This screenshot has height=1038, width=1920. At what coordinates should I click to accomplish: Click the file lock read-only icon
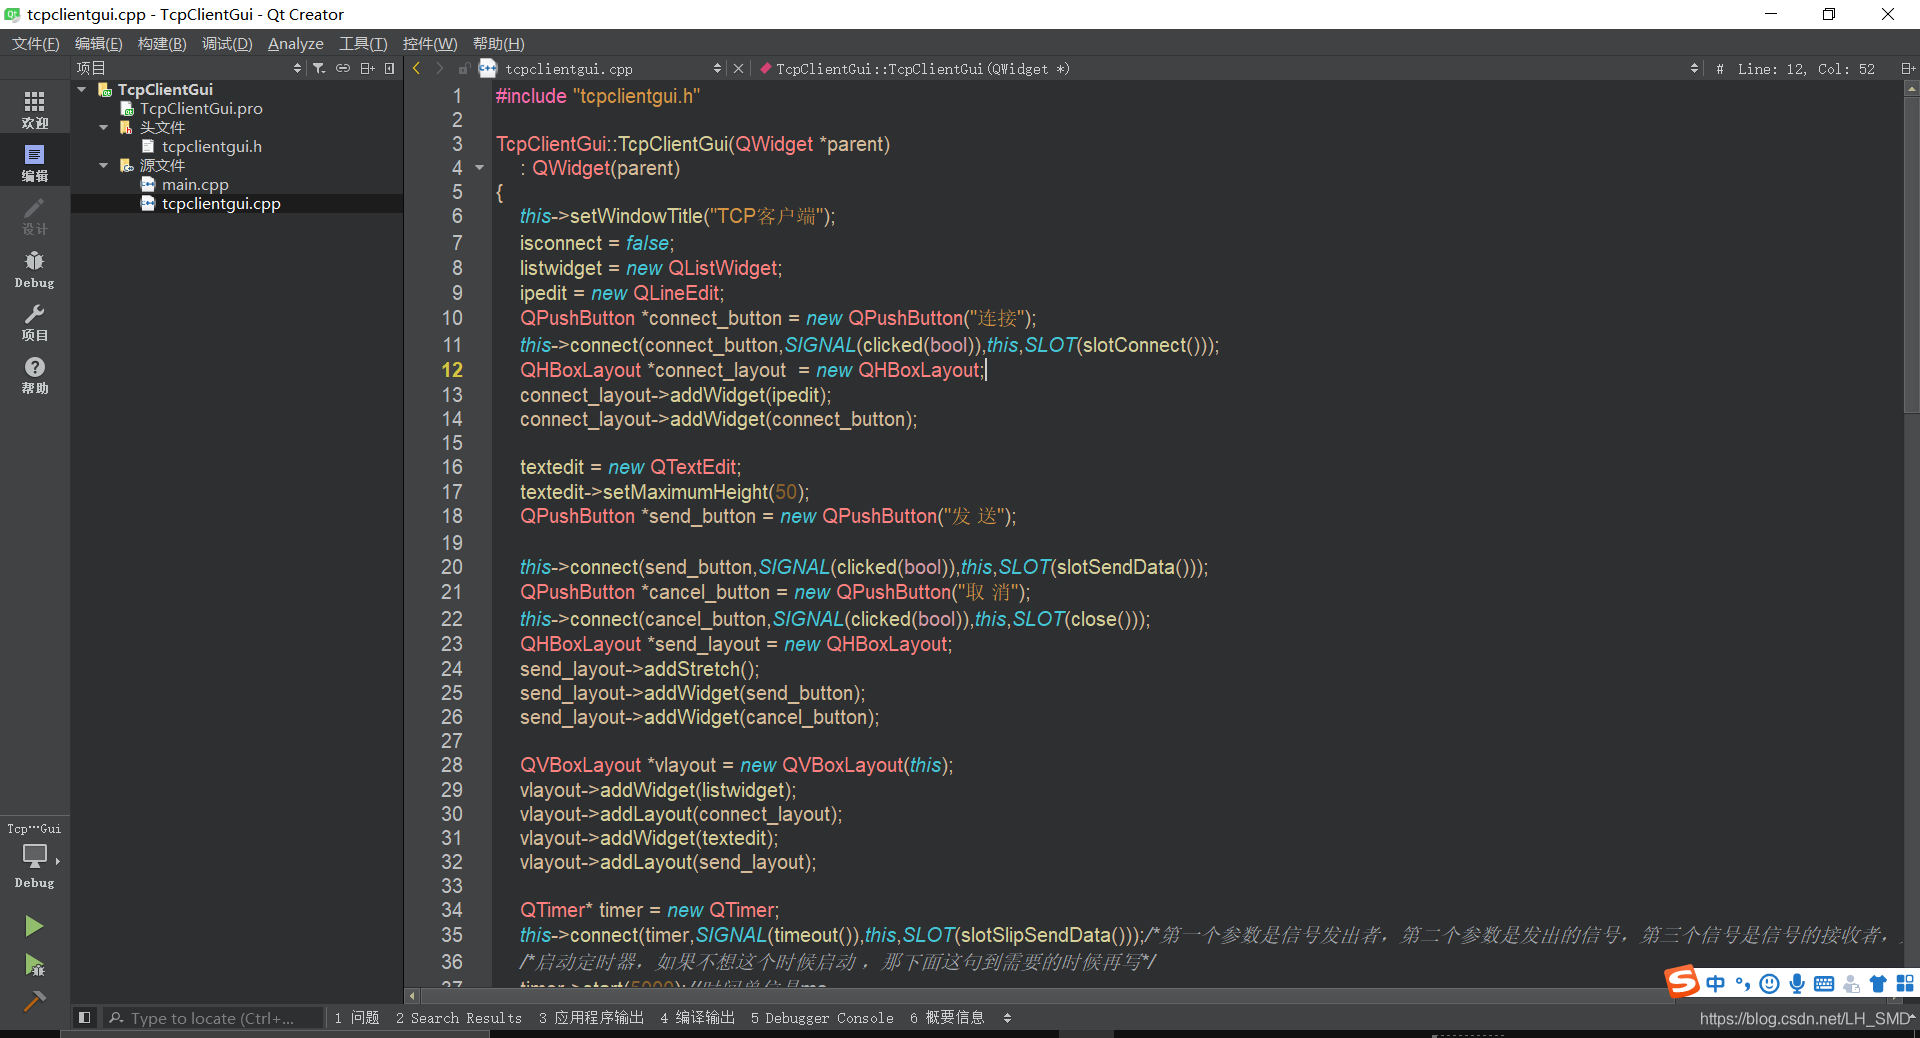(464, 68)
